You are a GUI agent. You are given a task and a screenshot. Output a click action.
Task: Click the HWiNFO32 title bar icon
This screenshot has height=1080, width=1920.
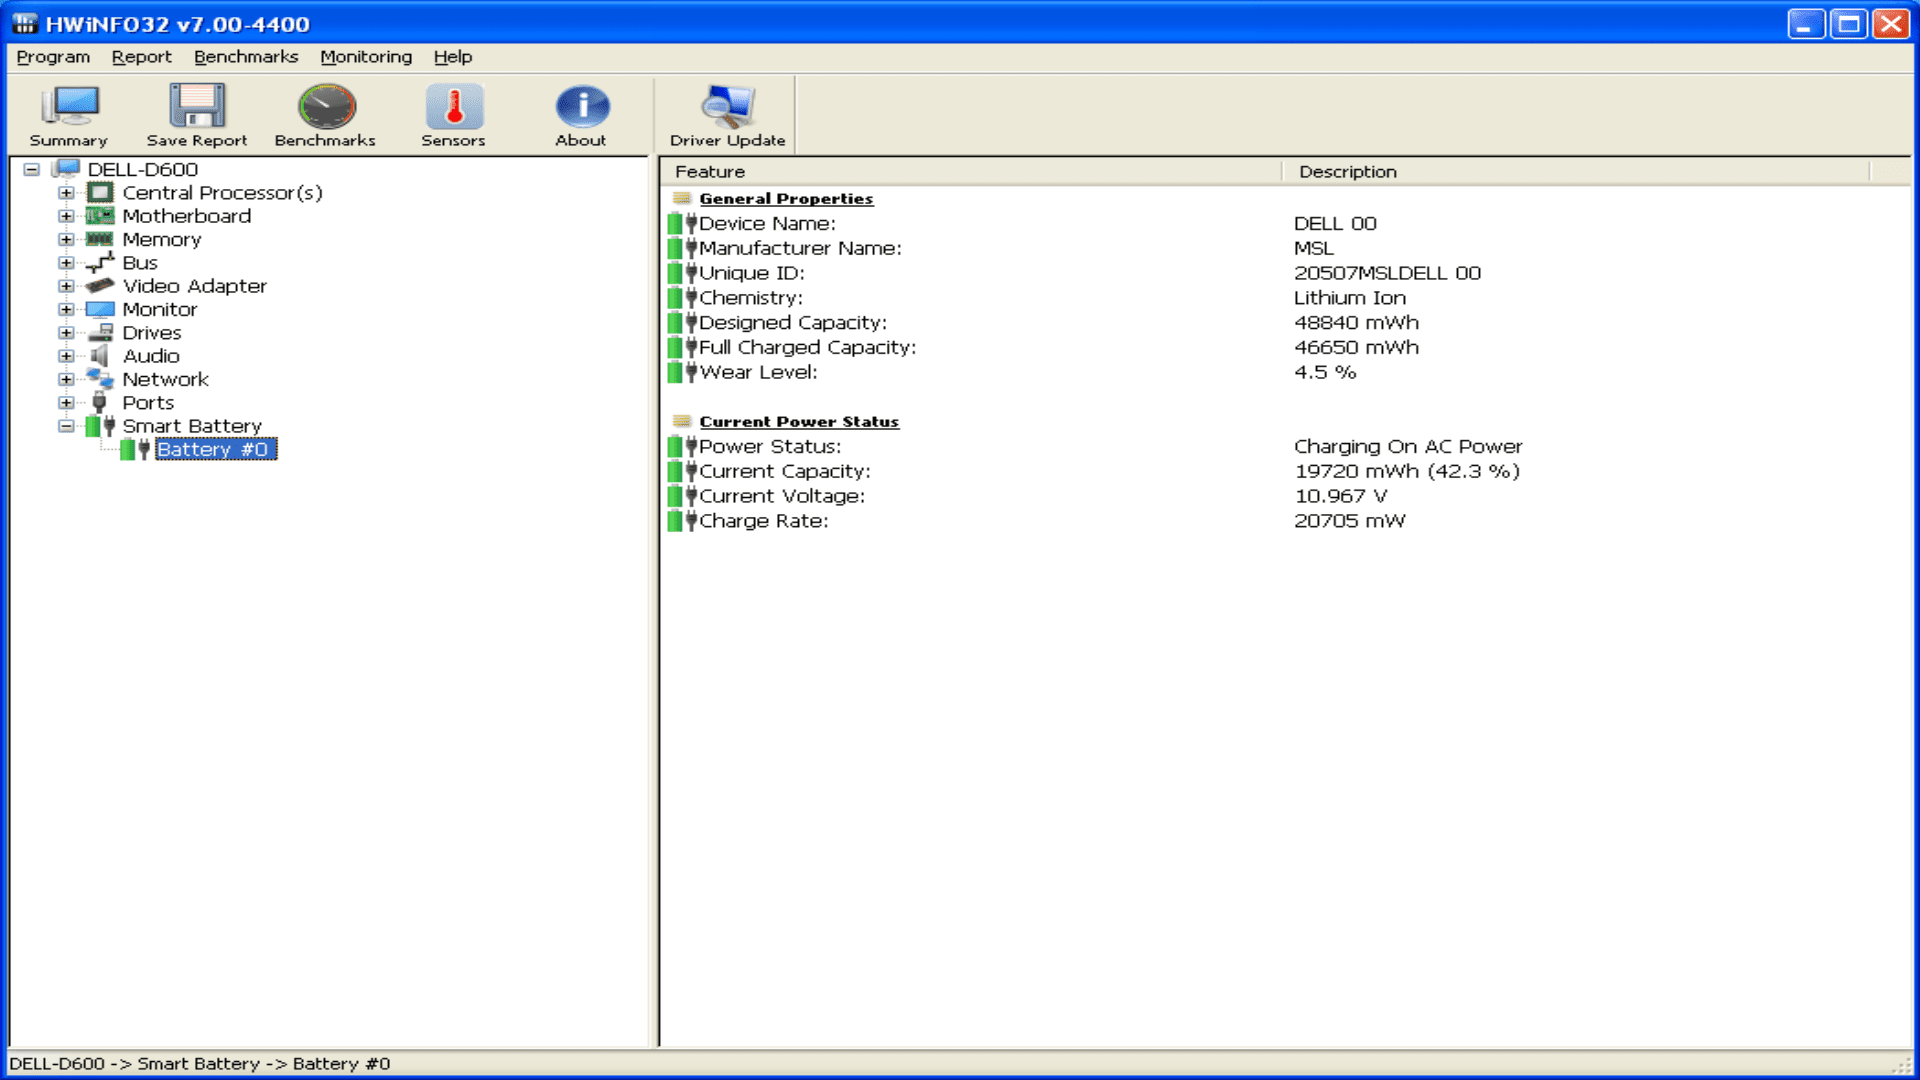tap(24, 23)
